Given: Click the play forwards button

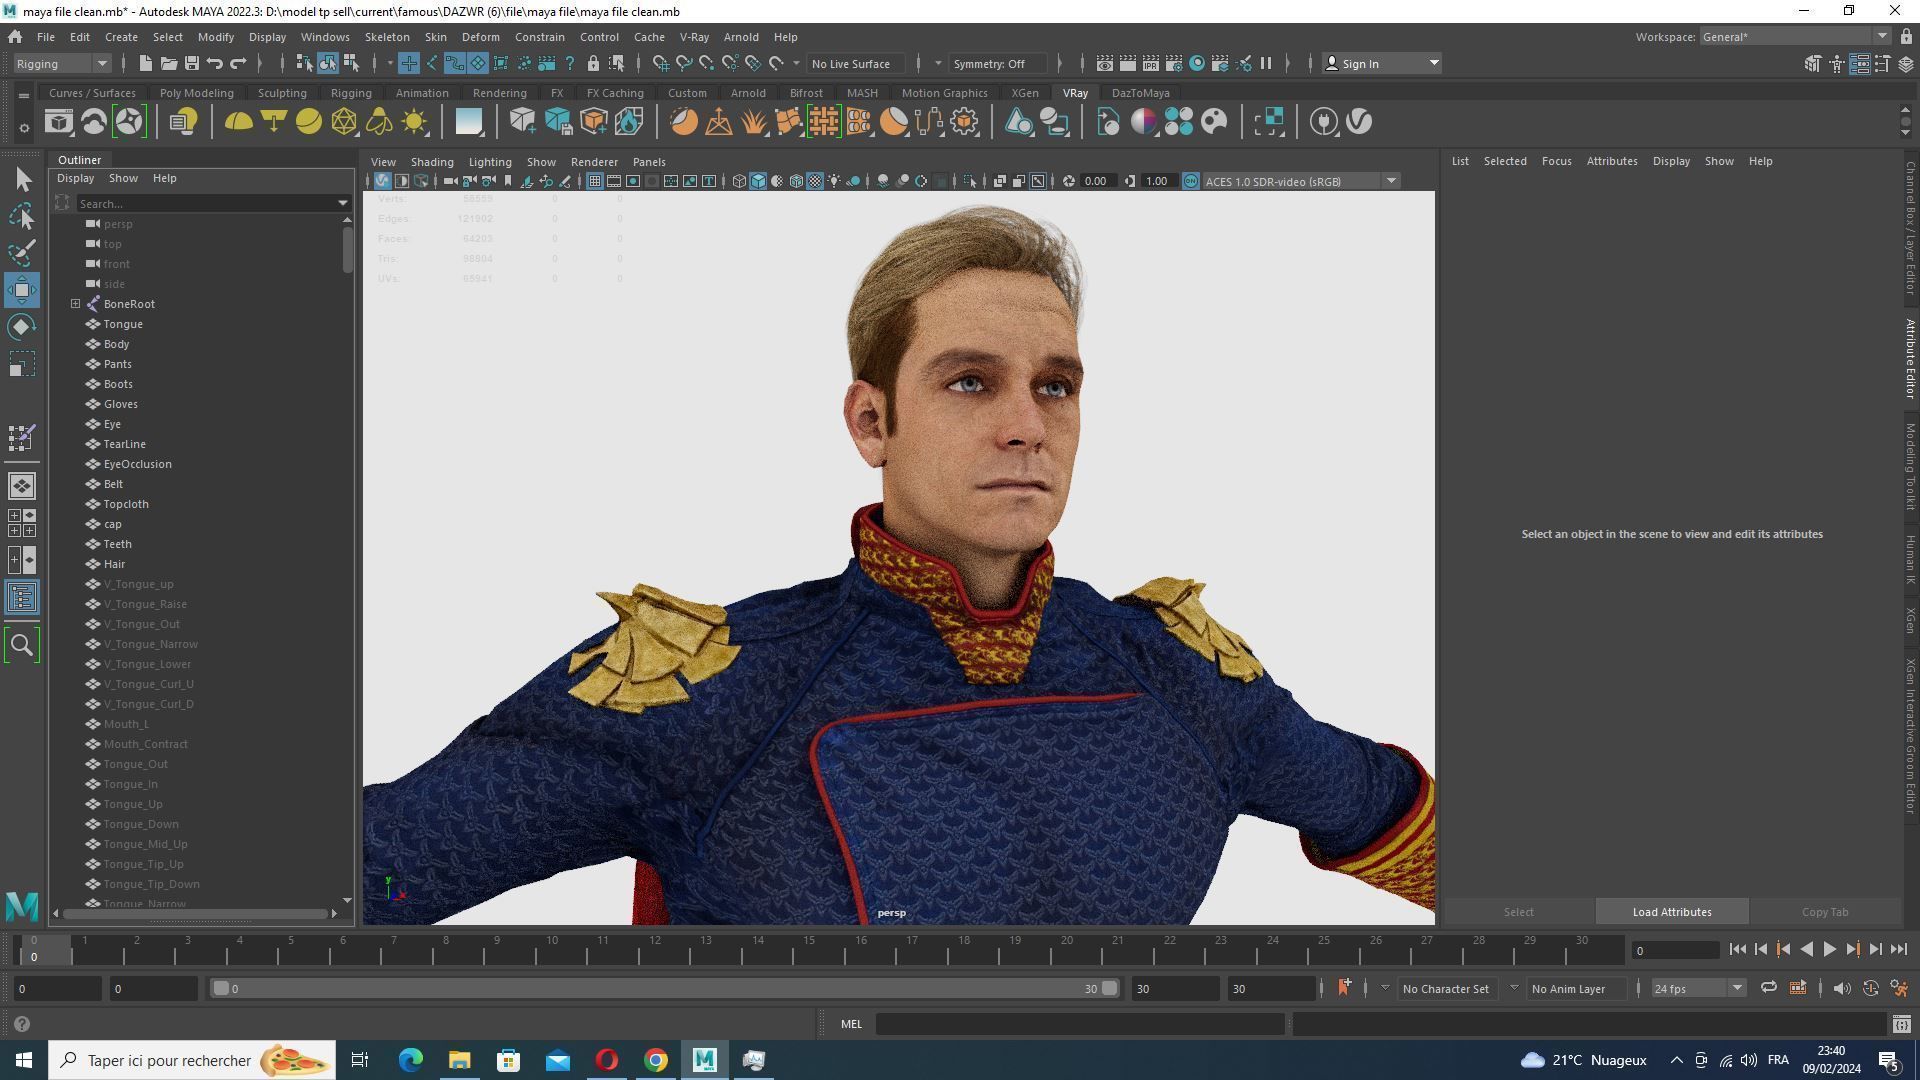Looking at the screenshot, I should click(1829, 950).
